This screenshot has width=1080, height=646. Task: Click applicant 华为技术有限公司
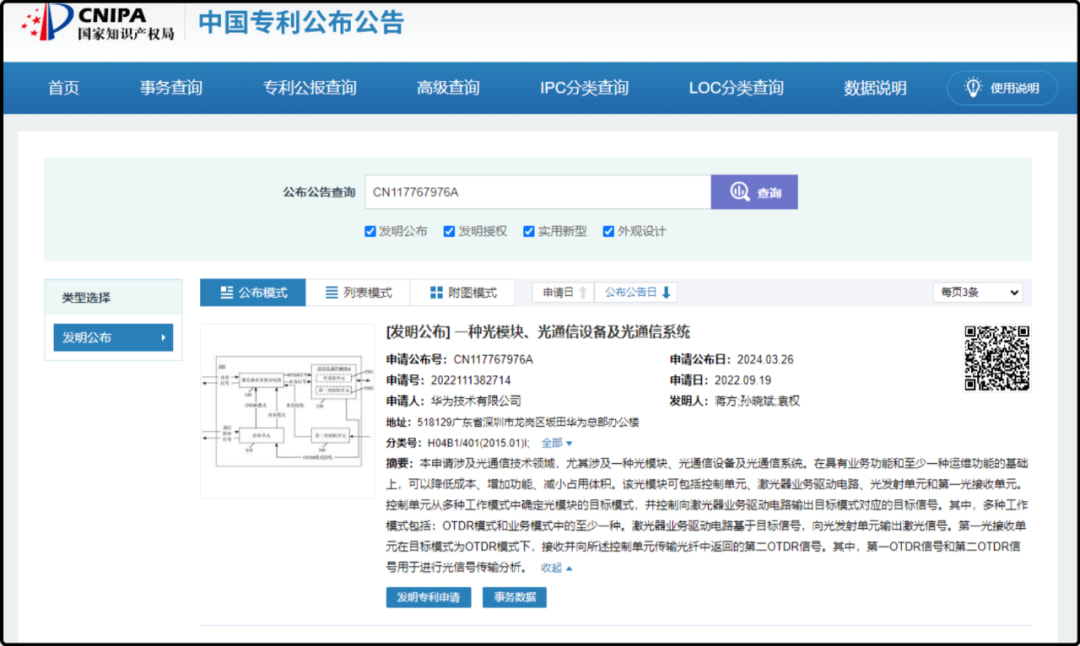(x=476, y=401)
